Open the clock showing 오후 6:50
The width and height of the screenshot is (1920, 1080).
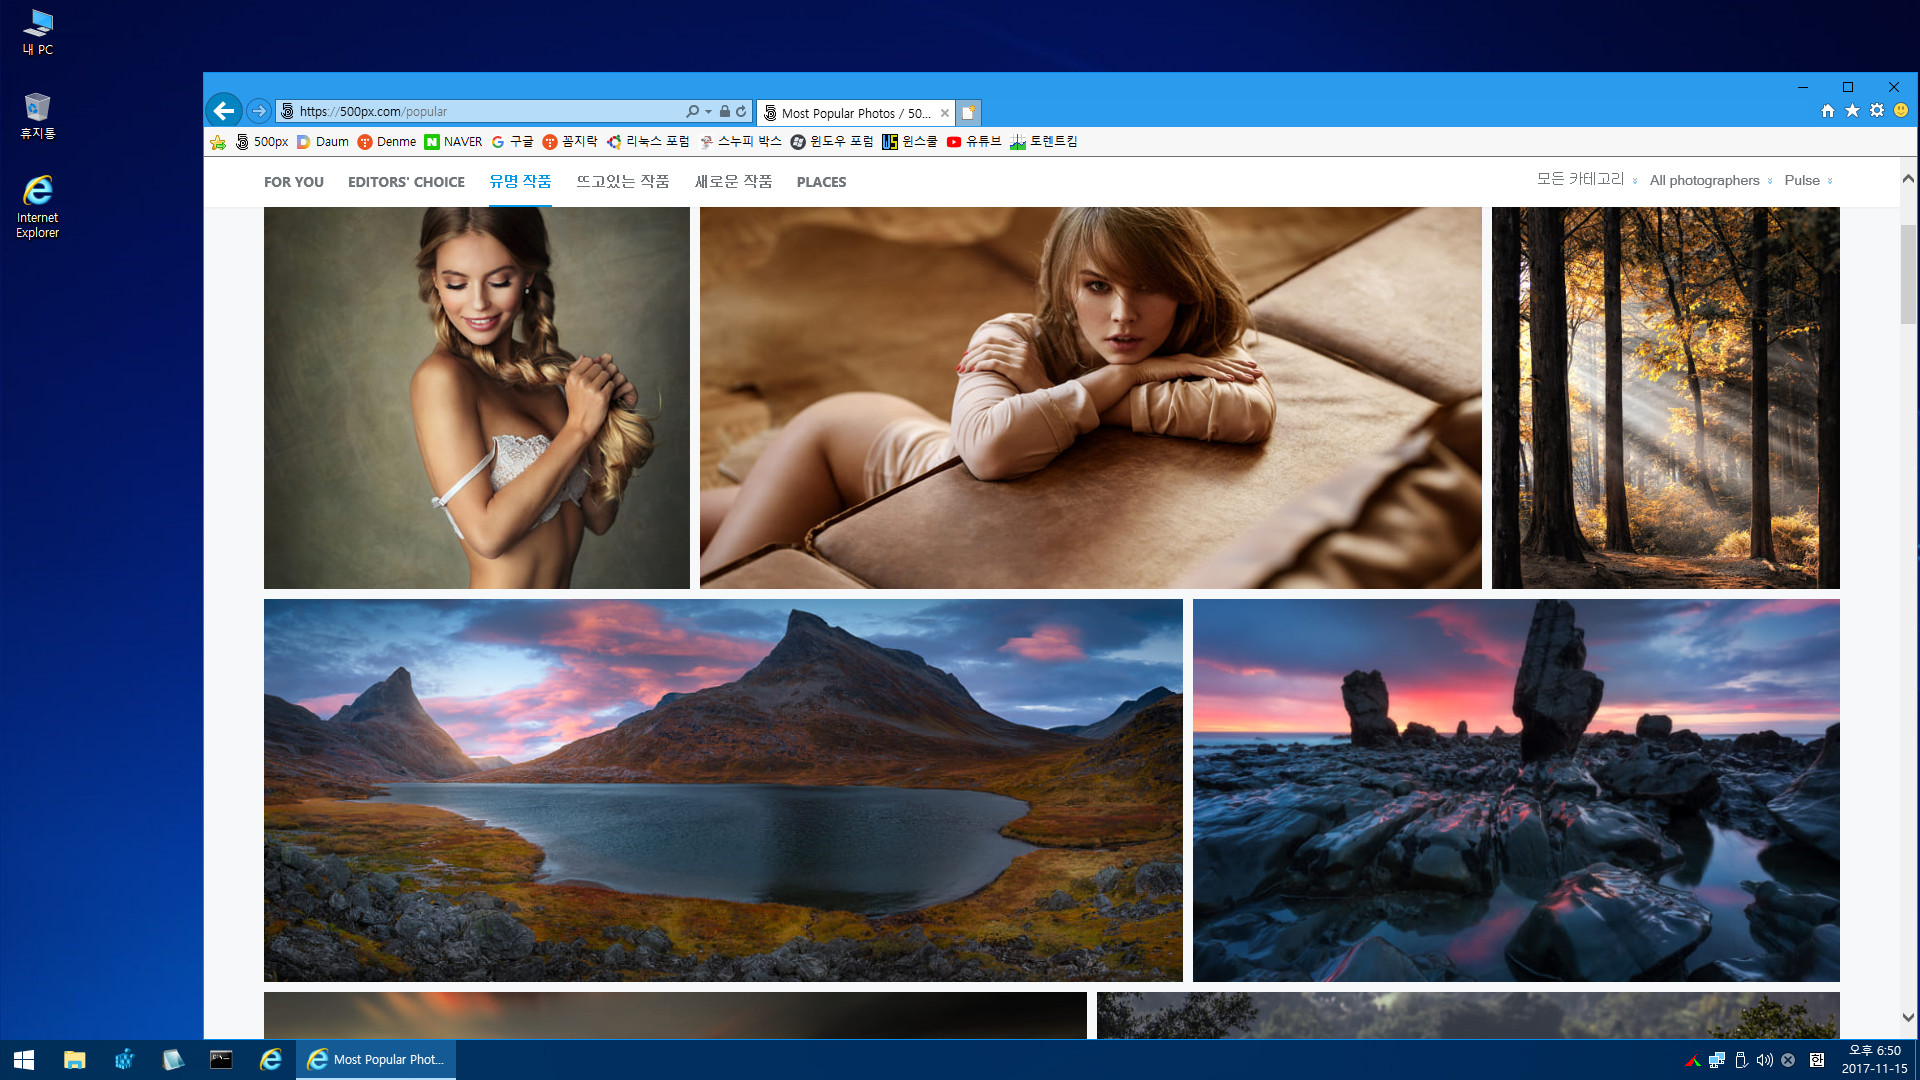coord(1874,1059)
